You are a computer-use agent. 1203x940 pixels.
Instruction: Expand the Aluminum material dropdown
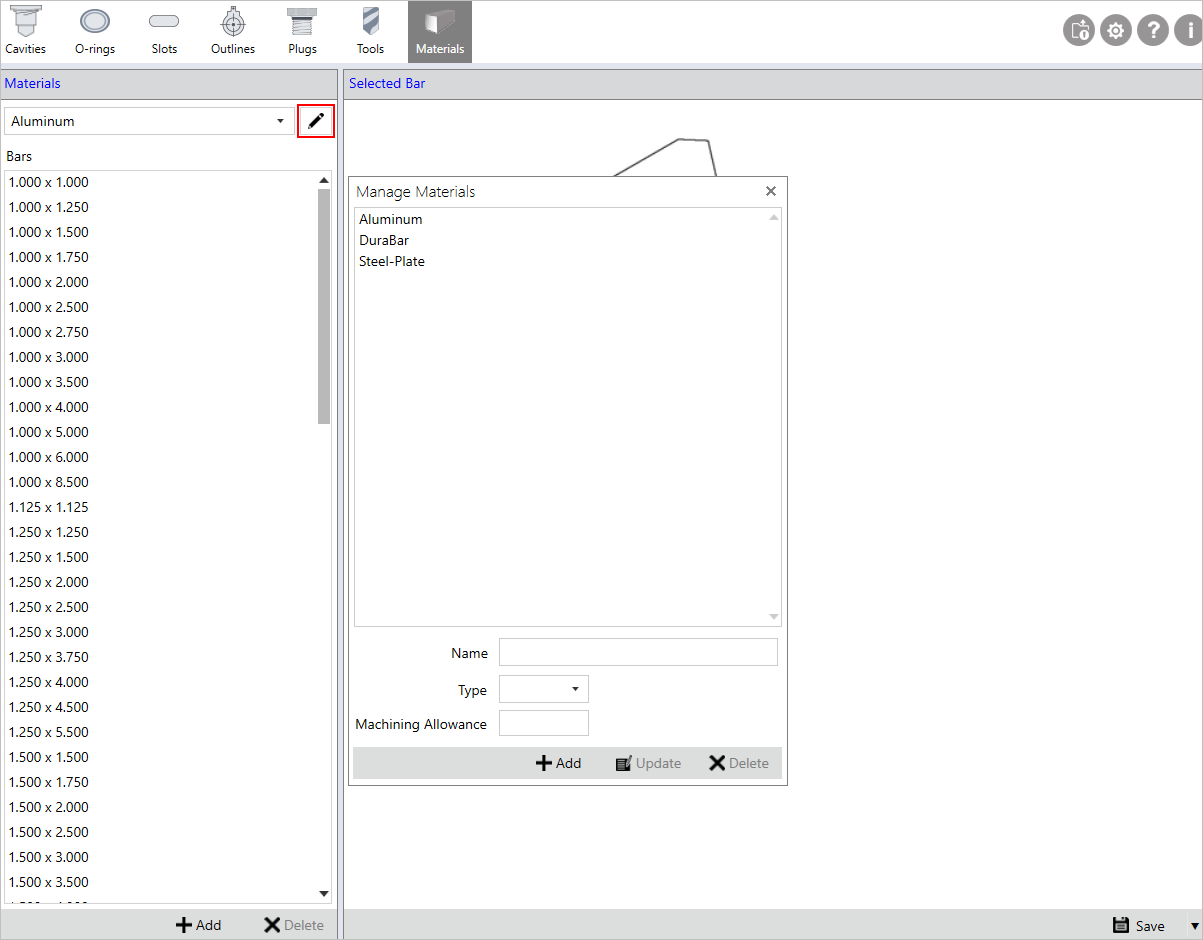pos(280,122)
